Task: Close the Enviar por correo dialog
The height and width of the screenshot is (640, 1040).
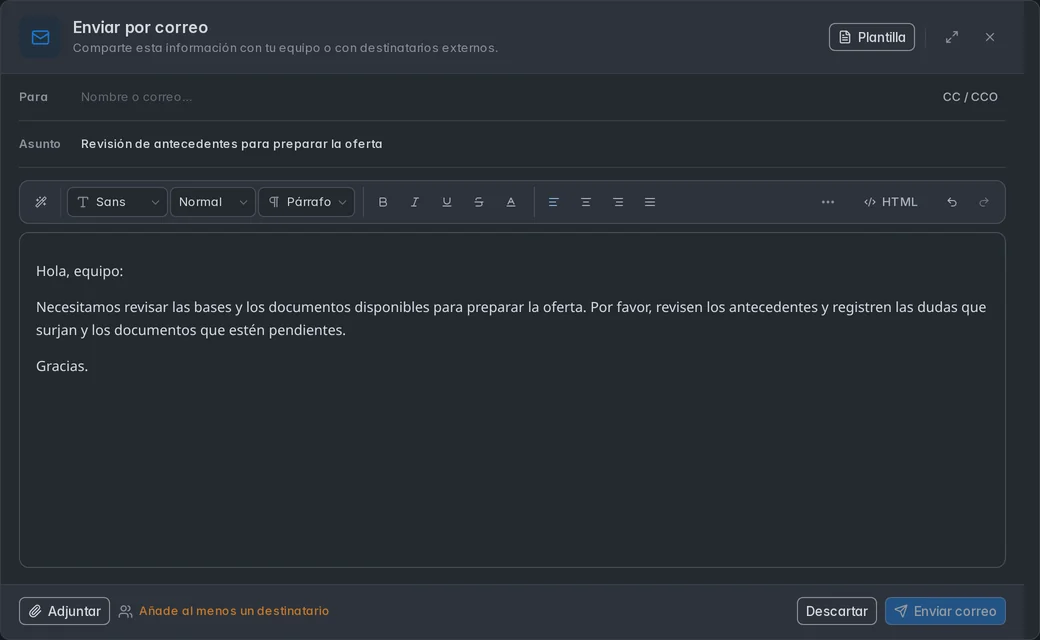Action: (x=990, y=37)
